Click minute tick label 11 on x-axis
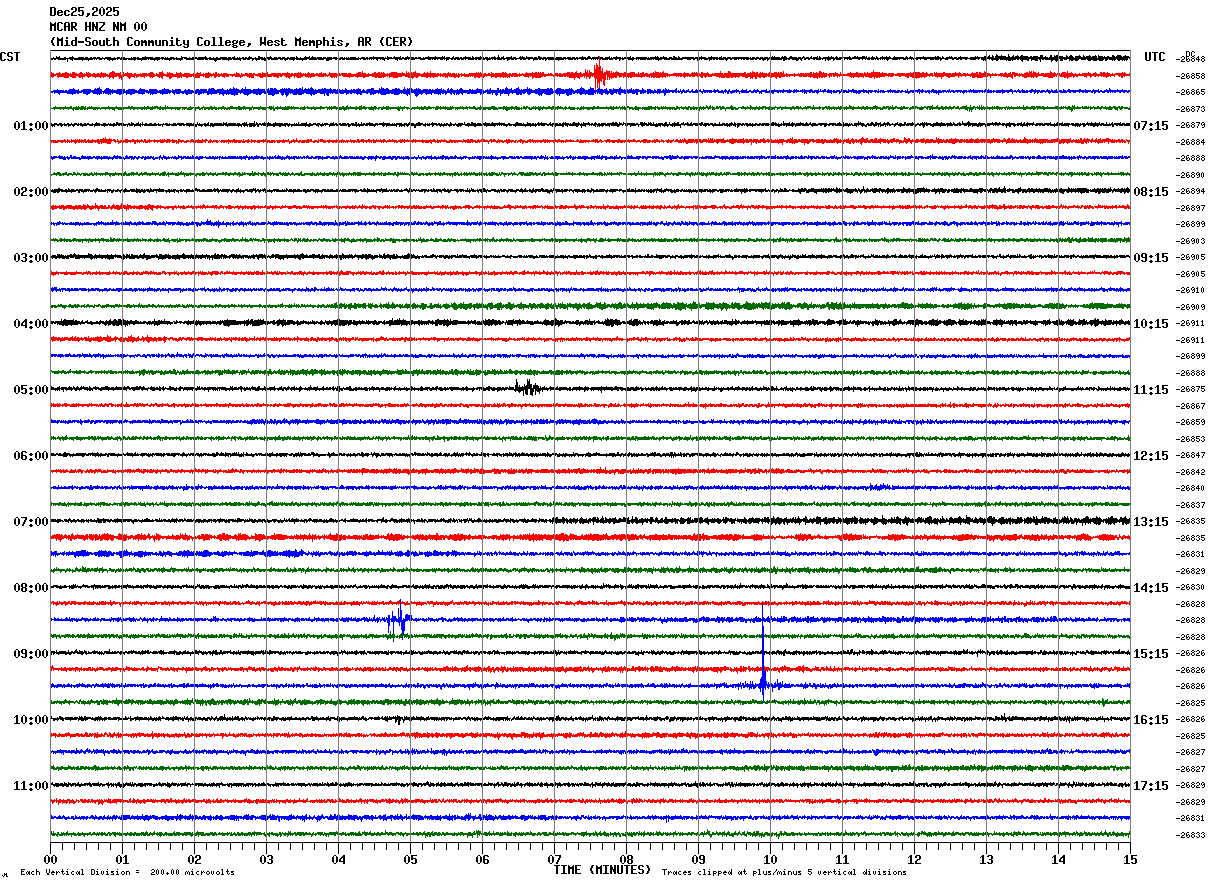This screenshot has height=886, width=1210. pyautogui.click(x=842, y=859)
